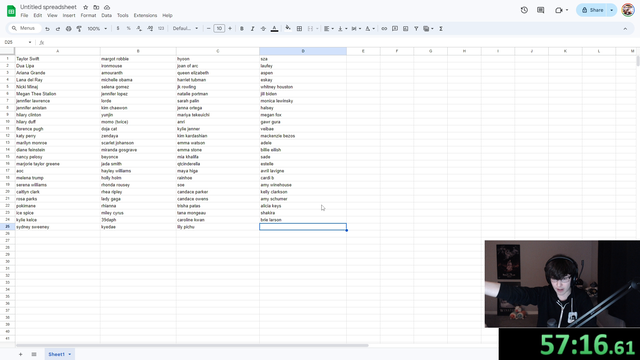Click the Share button
The image size is (640, 360).
pos(593,10)
